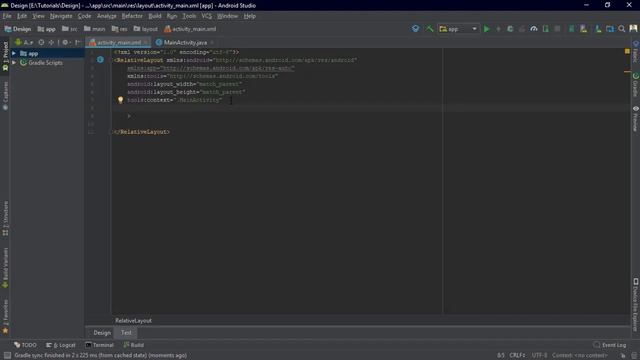Click the res breadcrumb folder
Image resolution: width=640 pixels, height=360 pixels.
[120, 29]
